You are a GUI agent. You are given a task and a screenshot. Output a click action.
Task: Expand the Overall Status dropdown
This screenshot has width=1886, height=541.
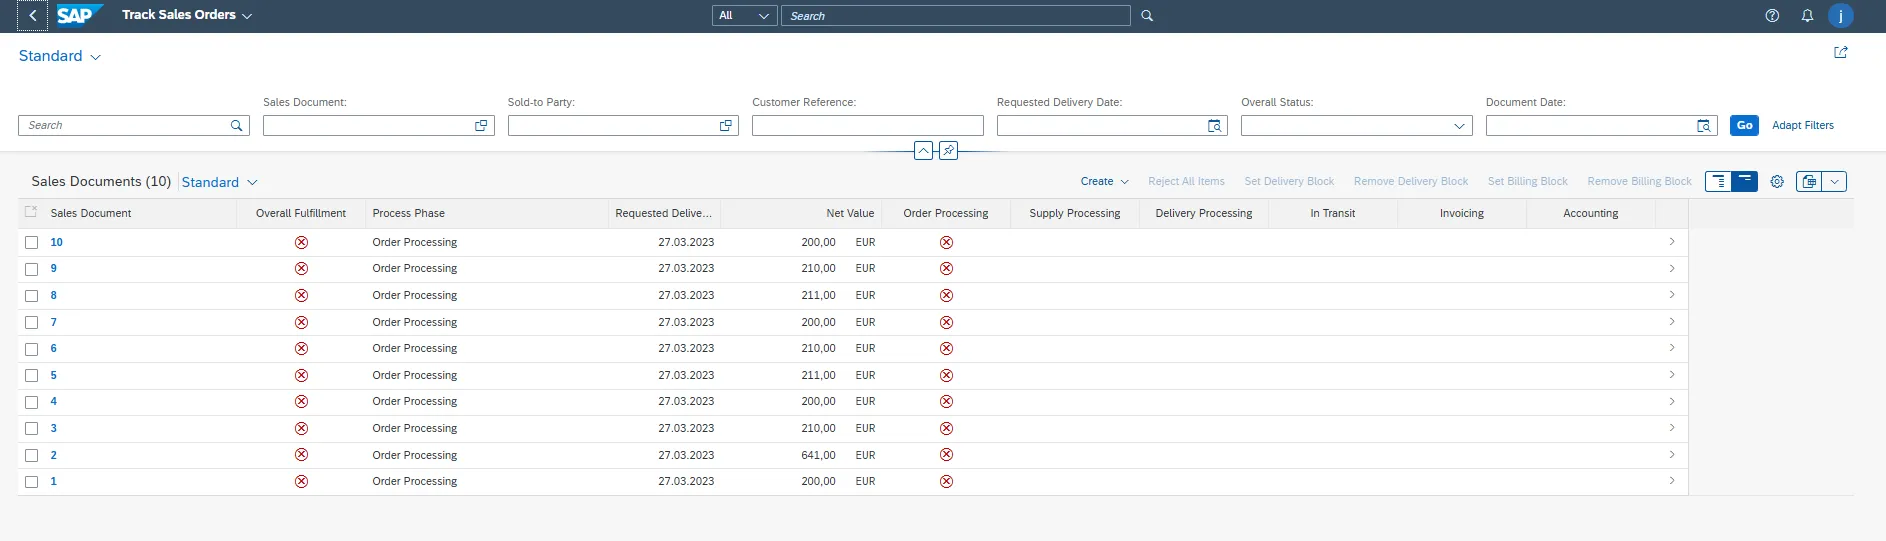pos(1459,126)
